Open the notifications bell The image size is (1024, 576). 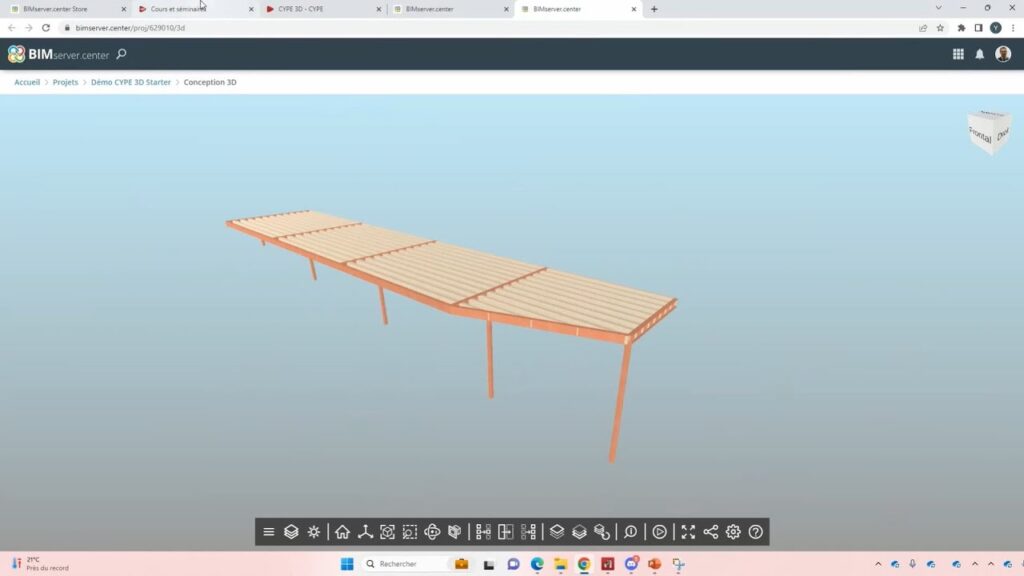[x=980, y=54]
